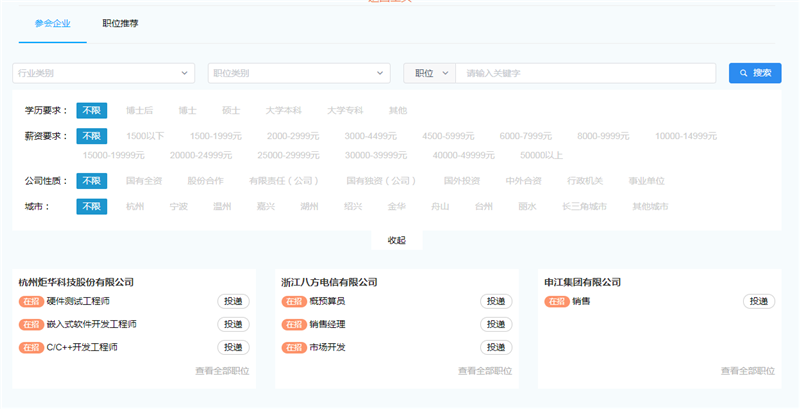Select 不限 for 公司性质
This screenshot has height=409, width=800.
pos(92,181)
